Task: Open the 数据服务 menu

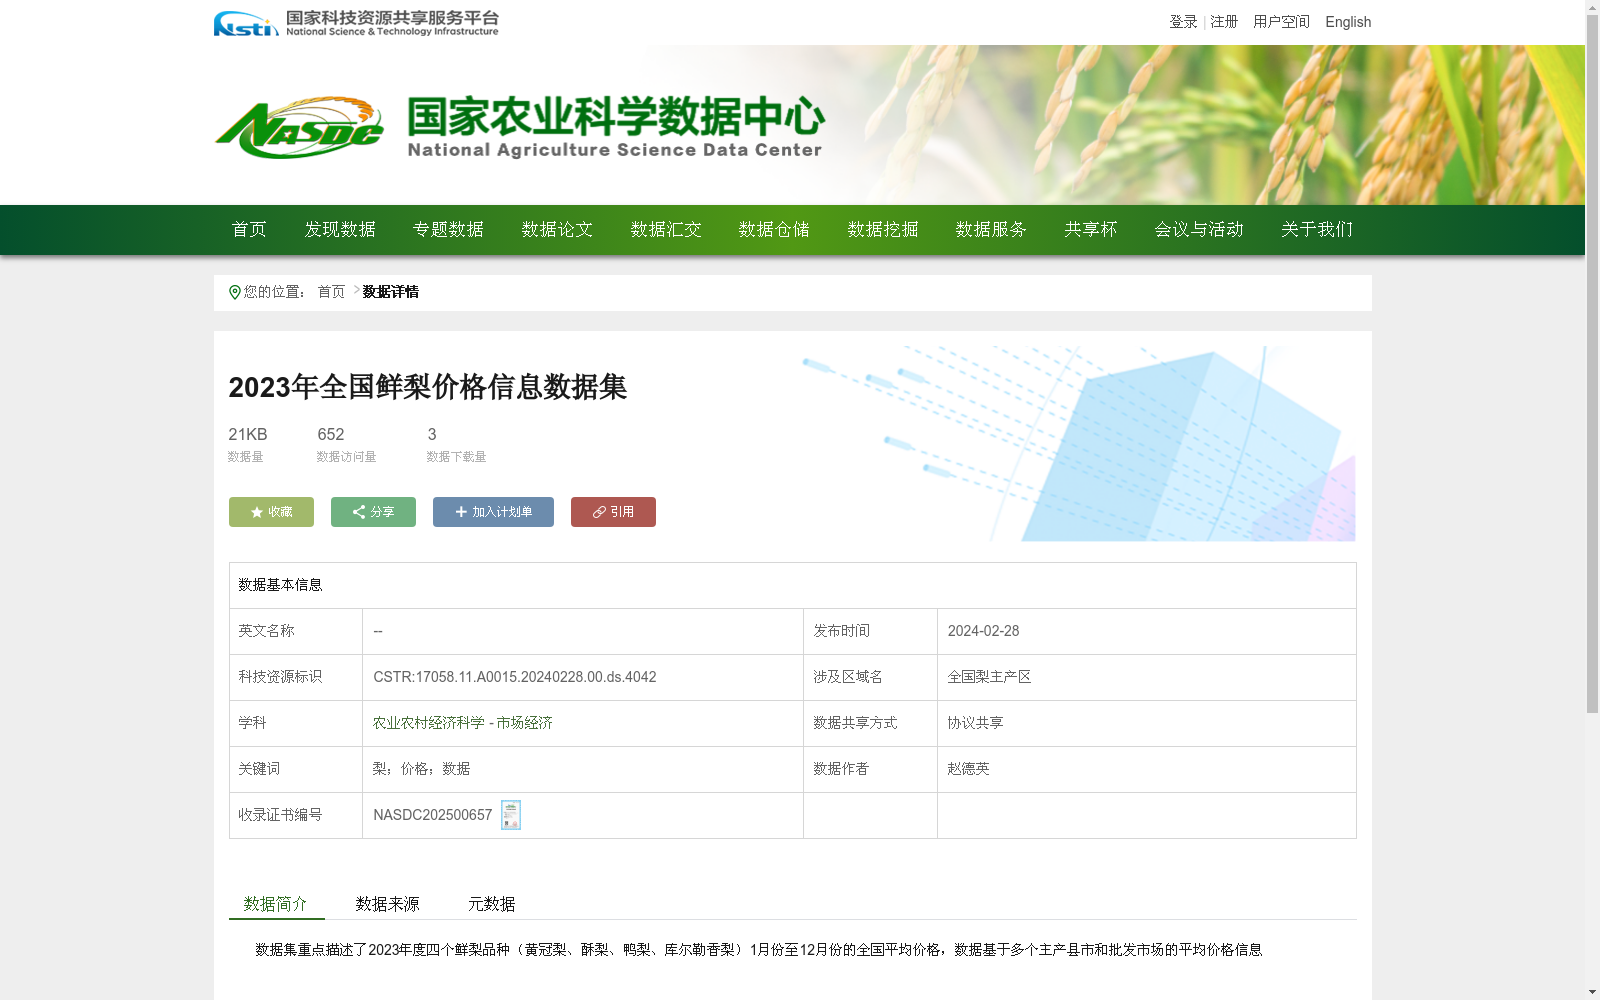Action: 991,230
